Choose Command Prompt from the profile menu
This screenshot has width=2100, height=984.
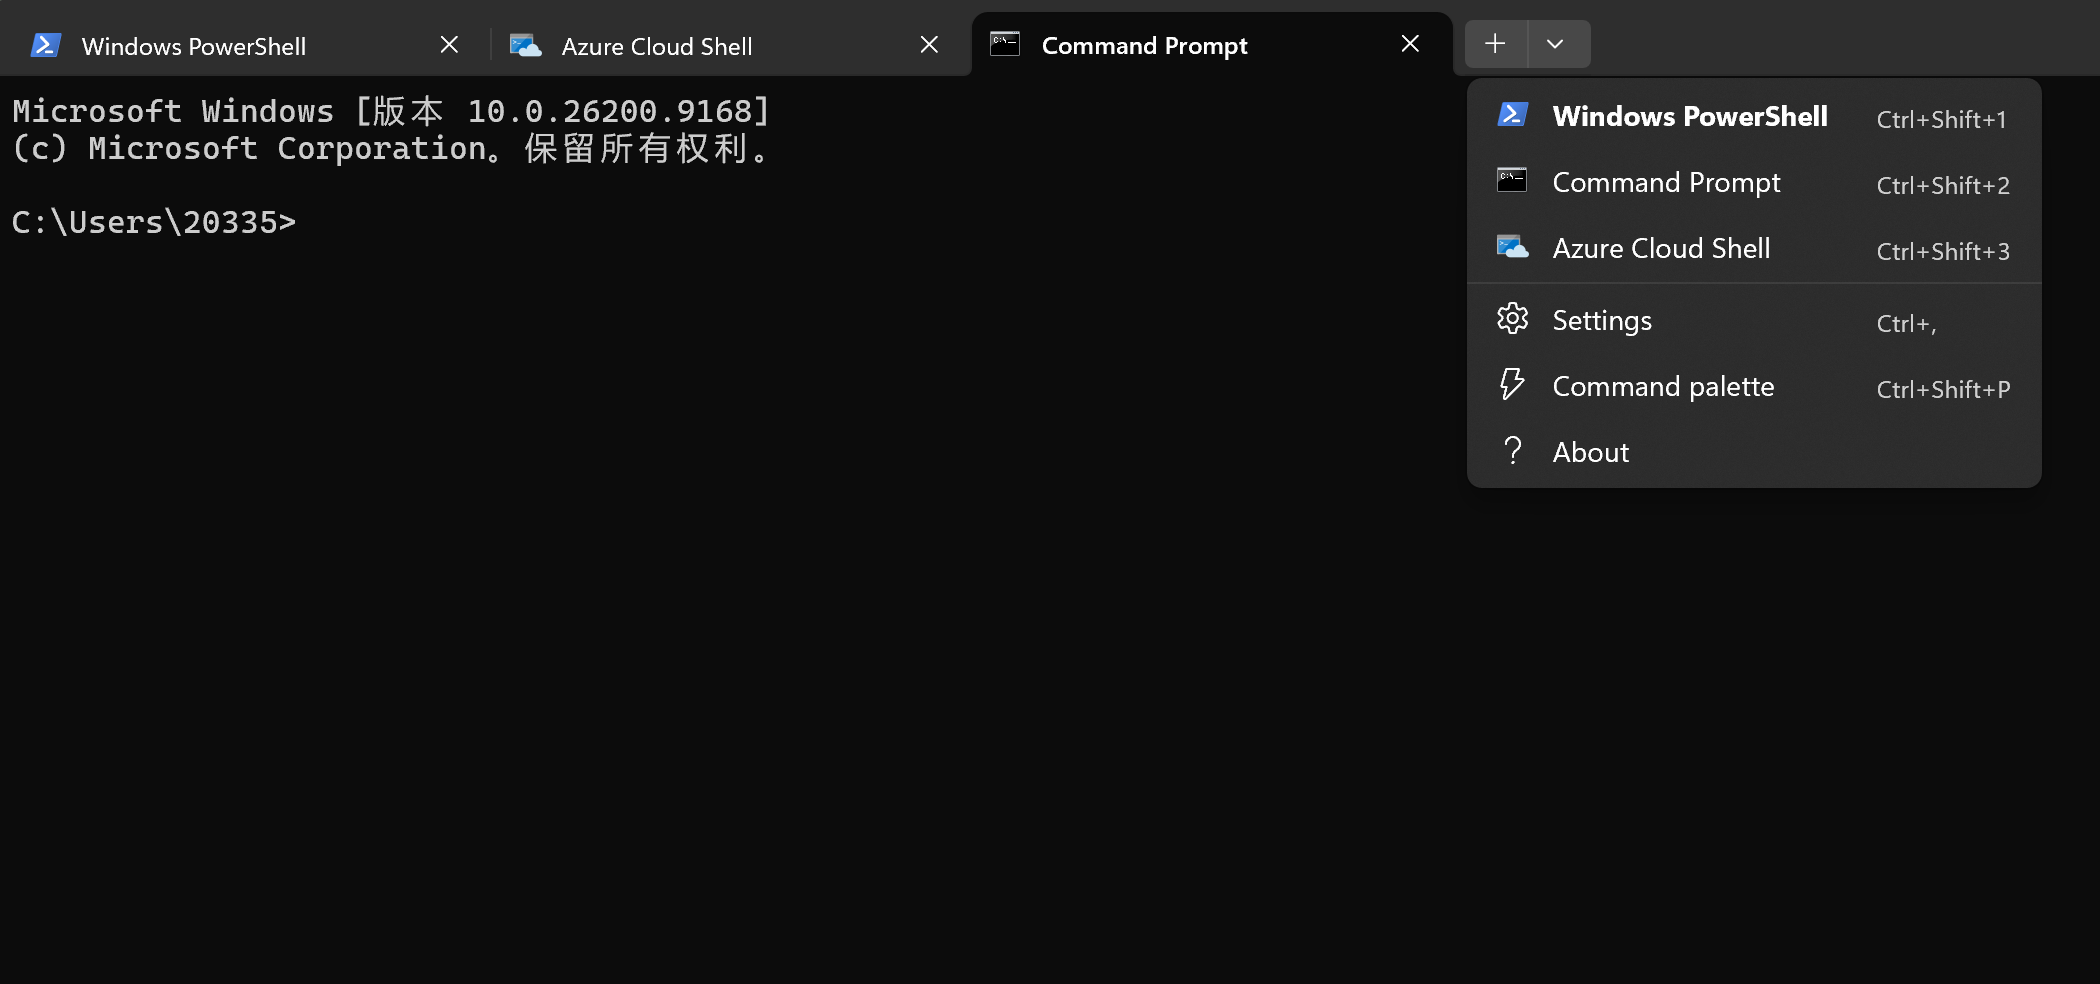1754,183
